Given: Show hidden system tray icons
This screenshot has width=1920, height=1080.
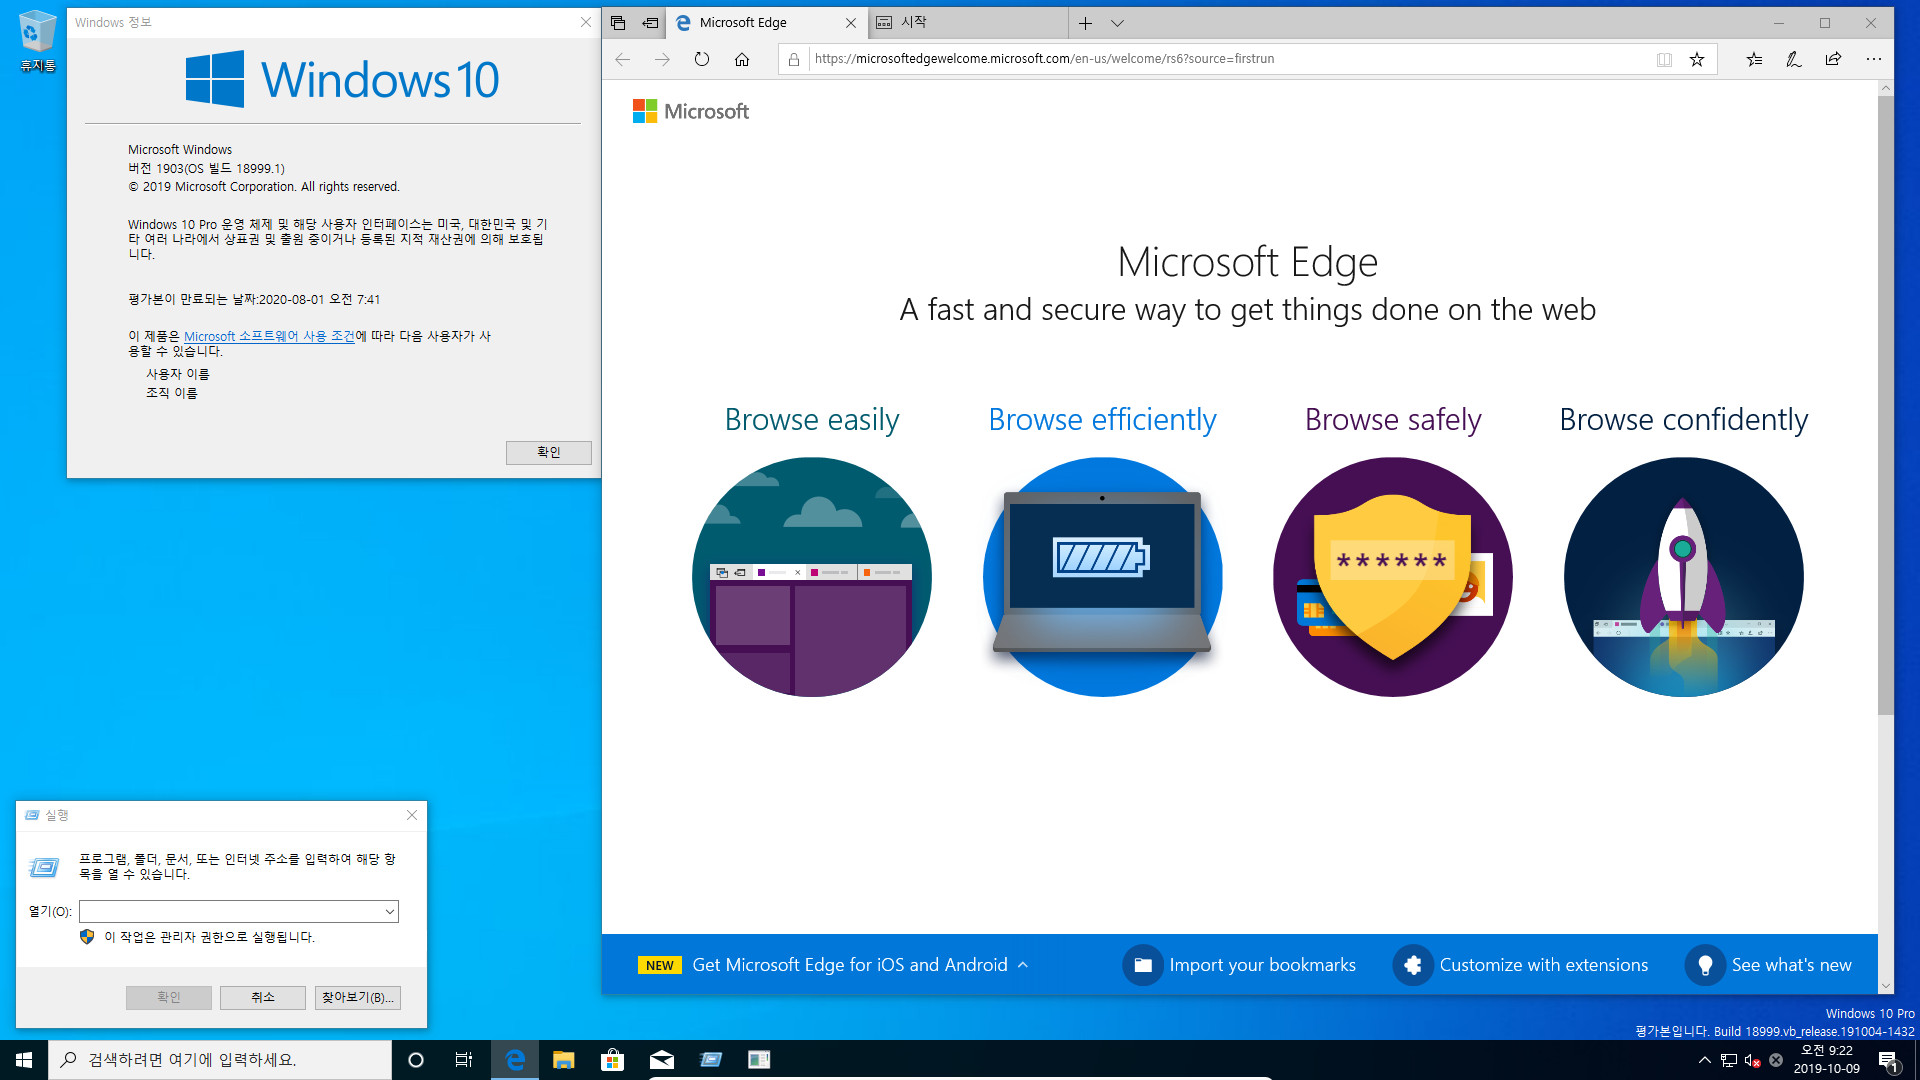Looking at the screenshot, I should pos(1704,1060).
